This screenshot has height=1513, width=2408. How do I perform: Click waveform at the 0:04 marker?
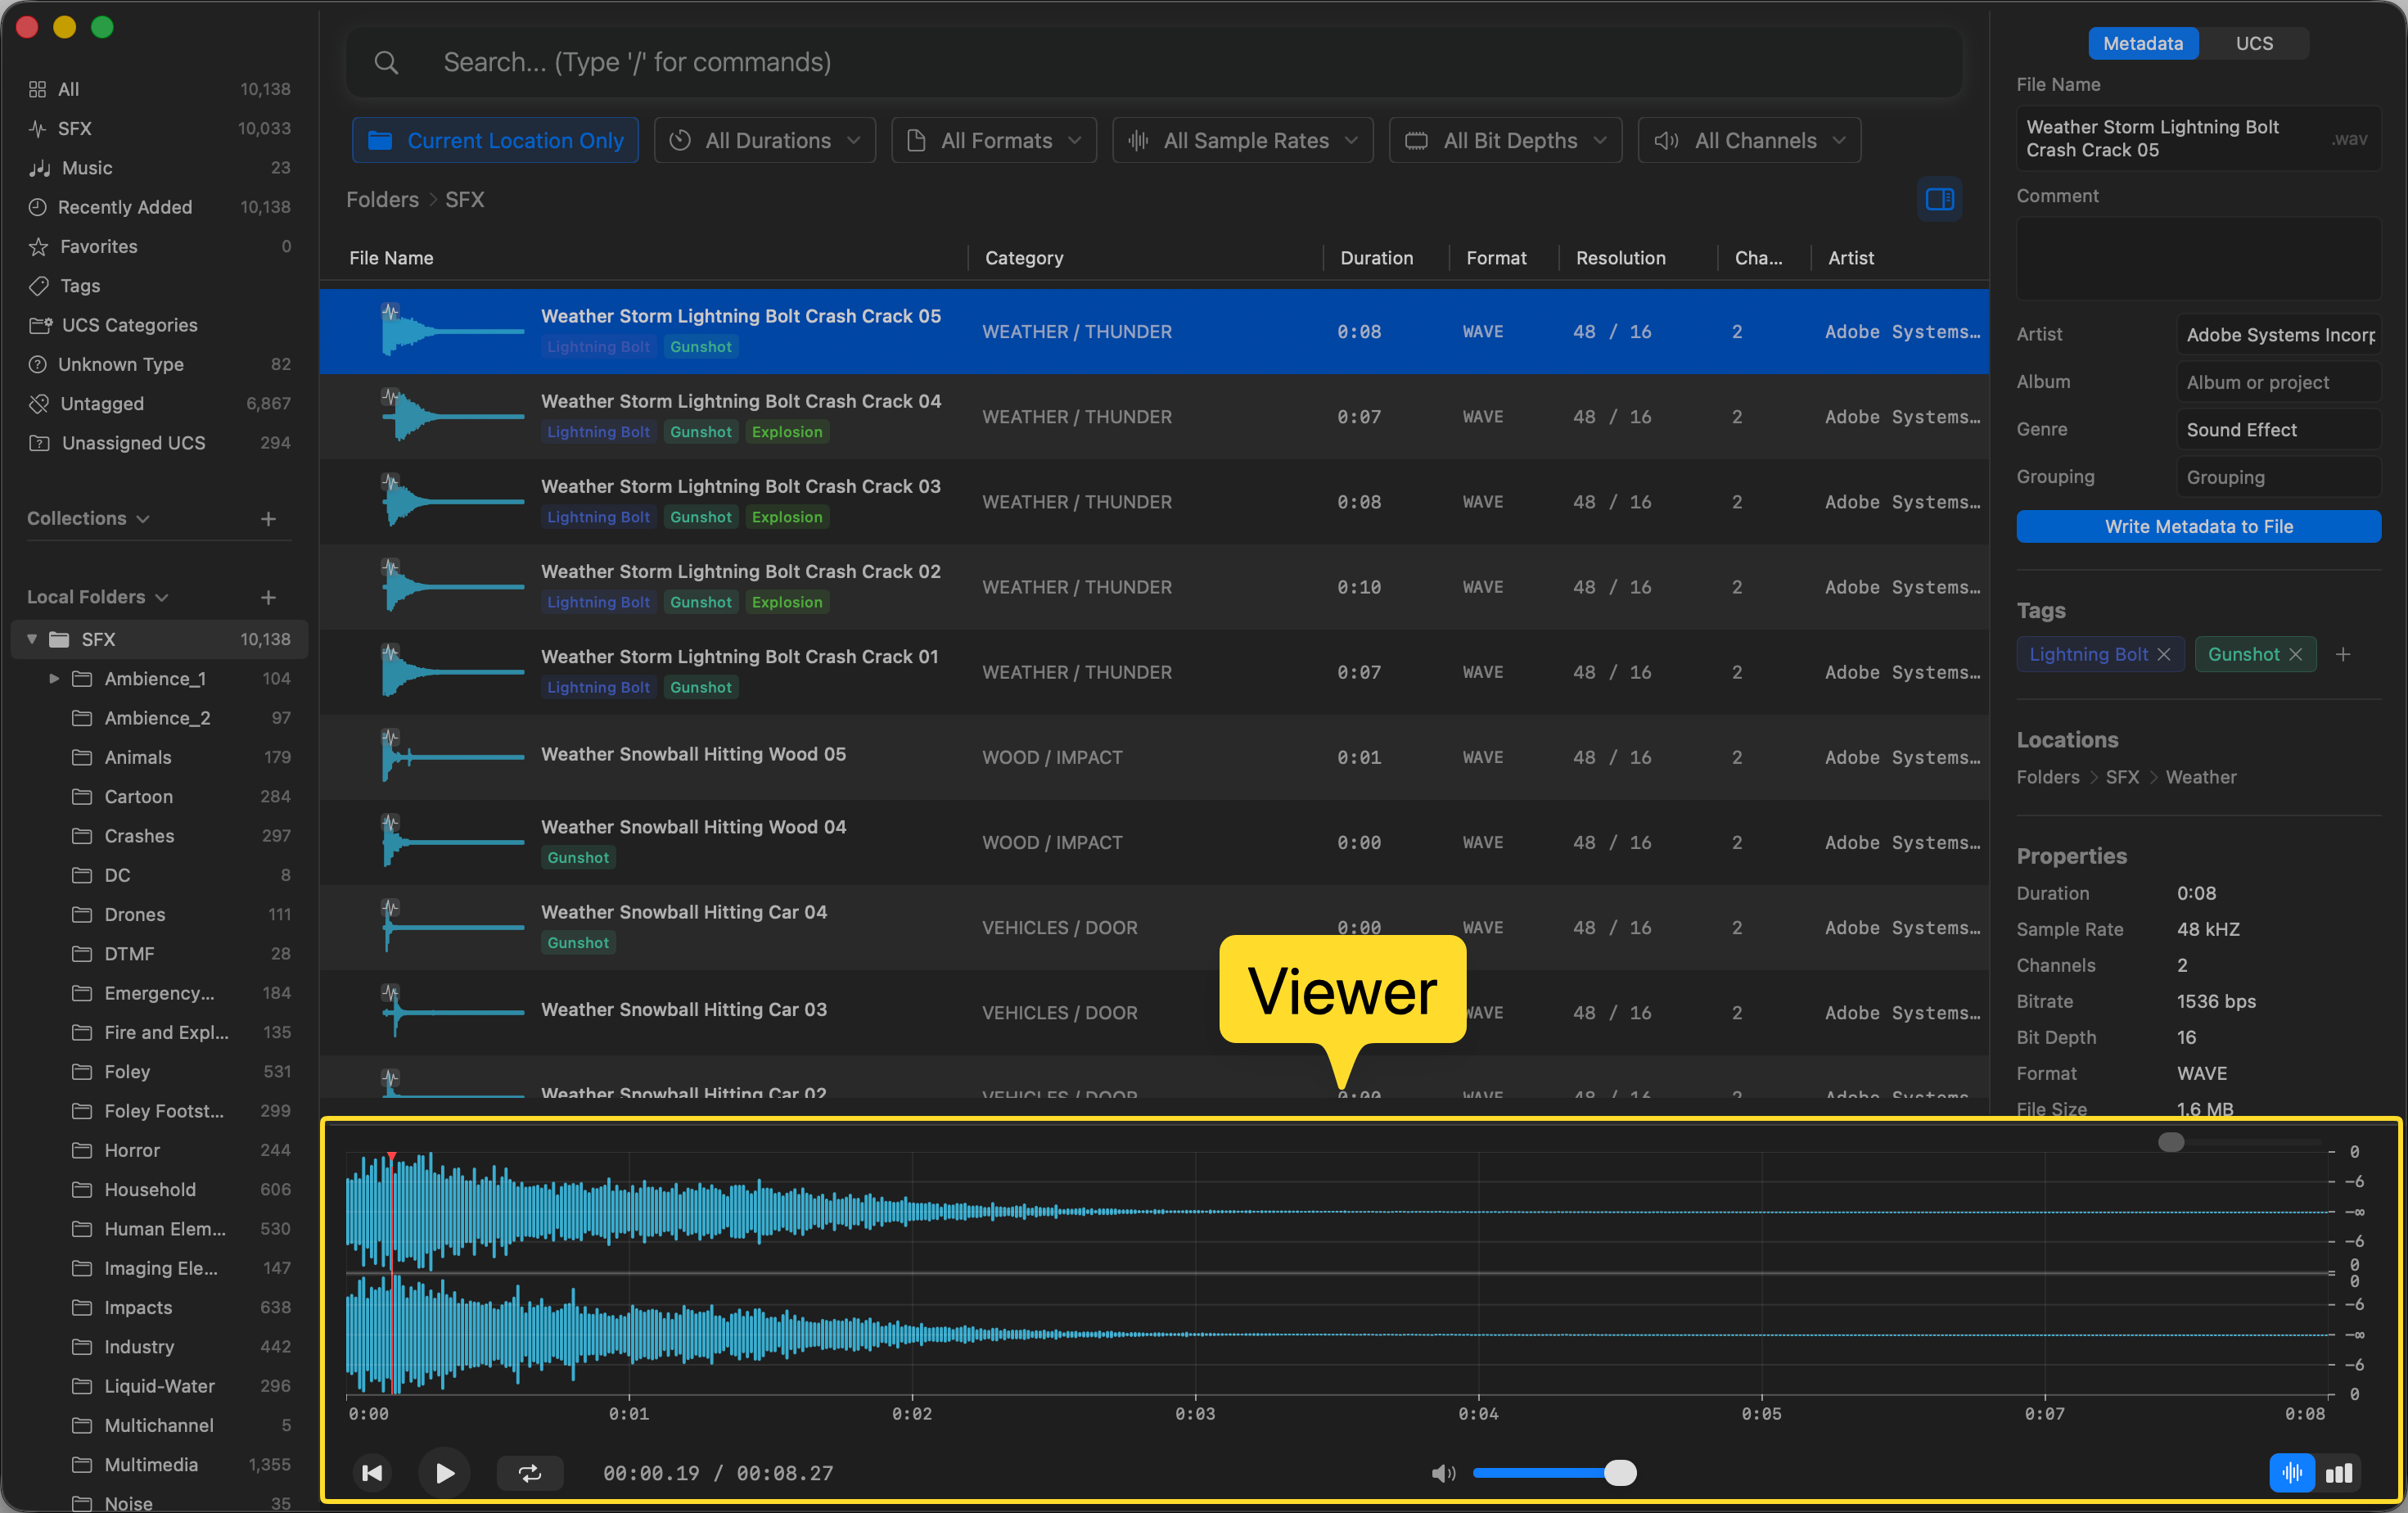[x=1478, y=1272]
